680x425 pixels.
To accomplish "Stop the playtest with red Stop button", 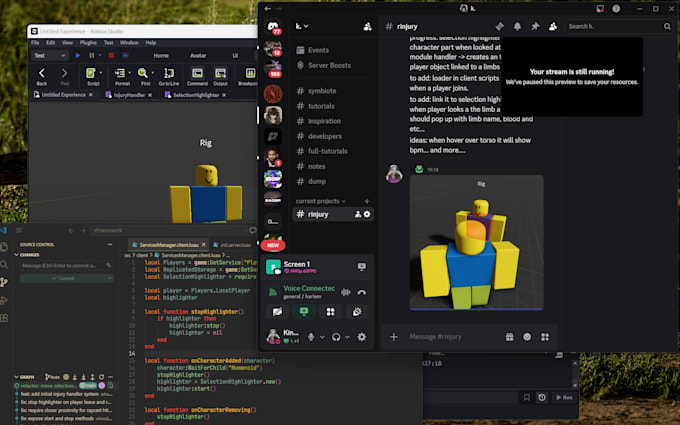I will pyautogui.click(x=111, y=56).
